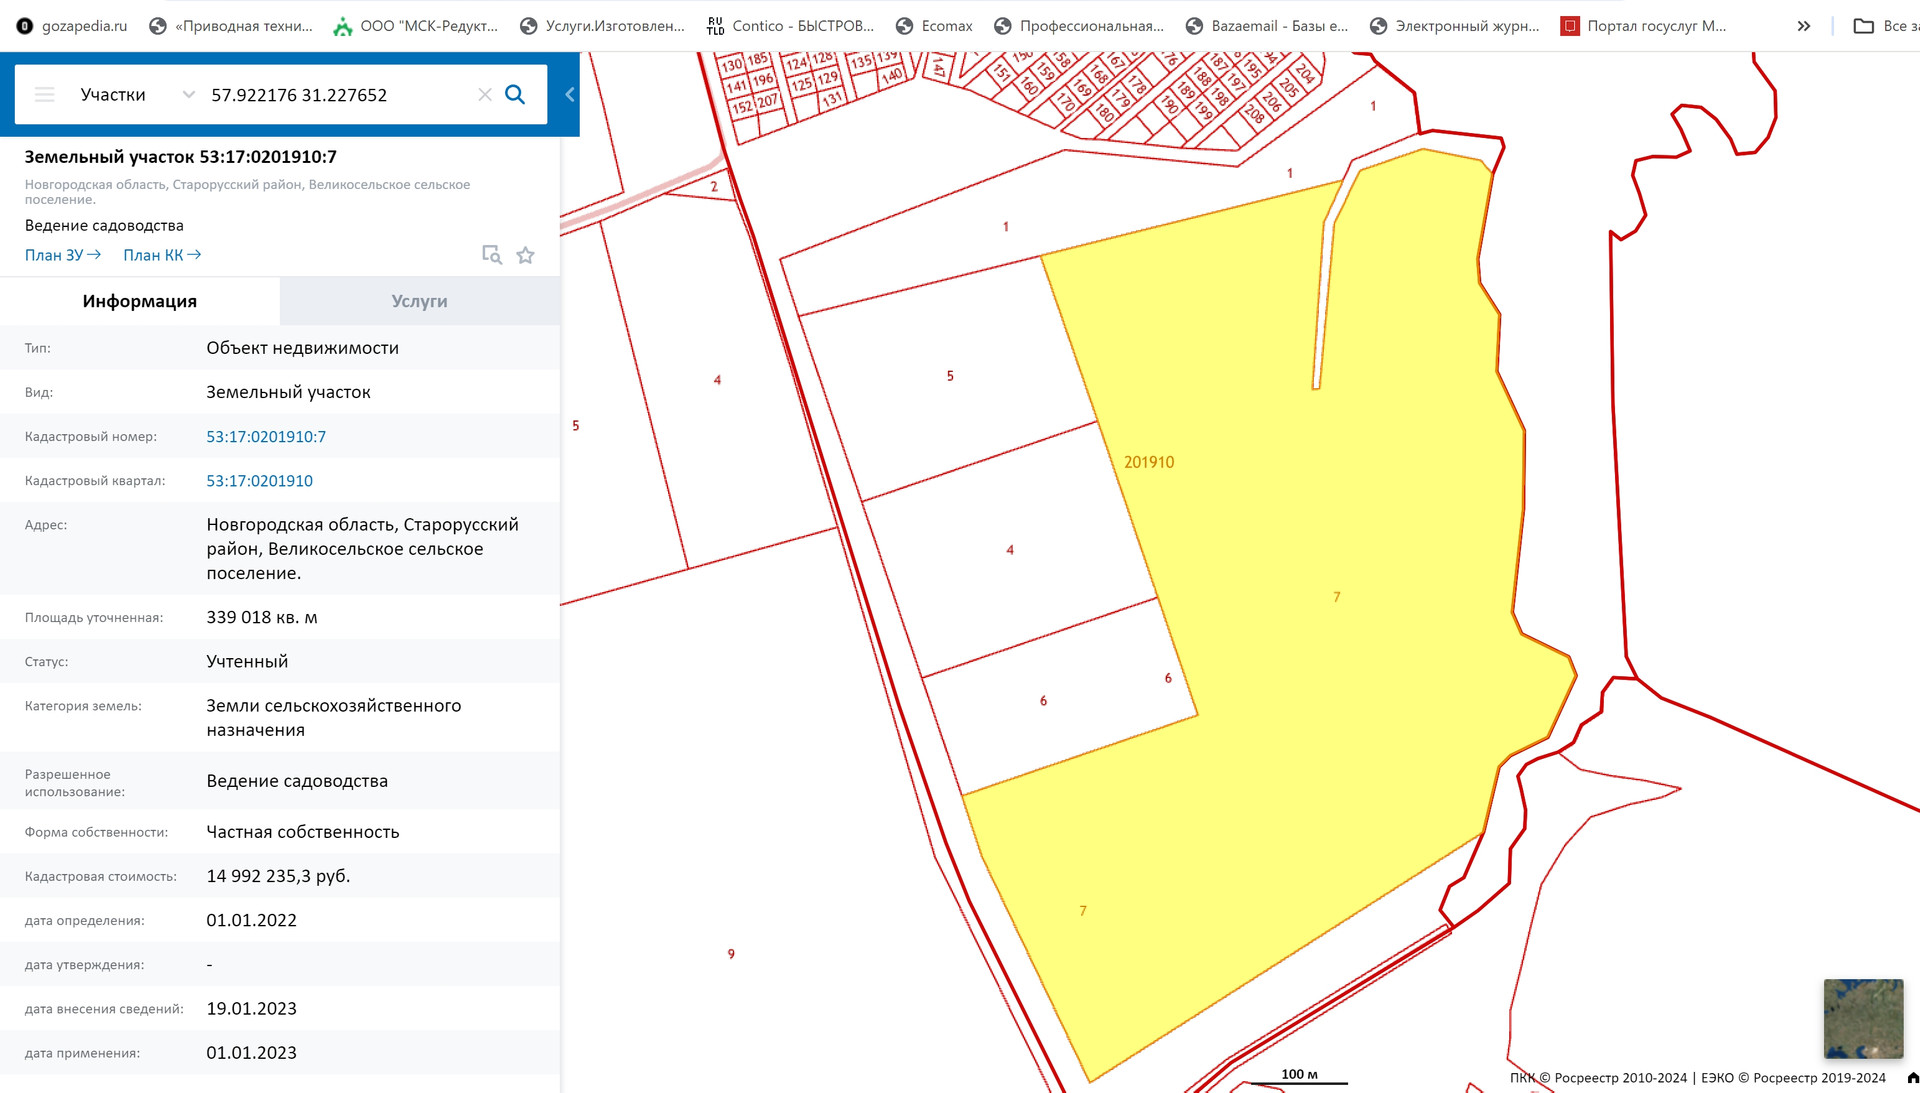Clear the coordinates search field
The height and width of the screenshot is (1093, 1920).
485,95
